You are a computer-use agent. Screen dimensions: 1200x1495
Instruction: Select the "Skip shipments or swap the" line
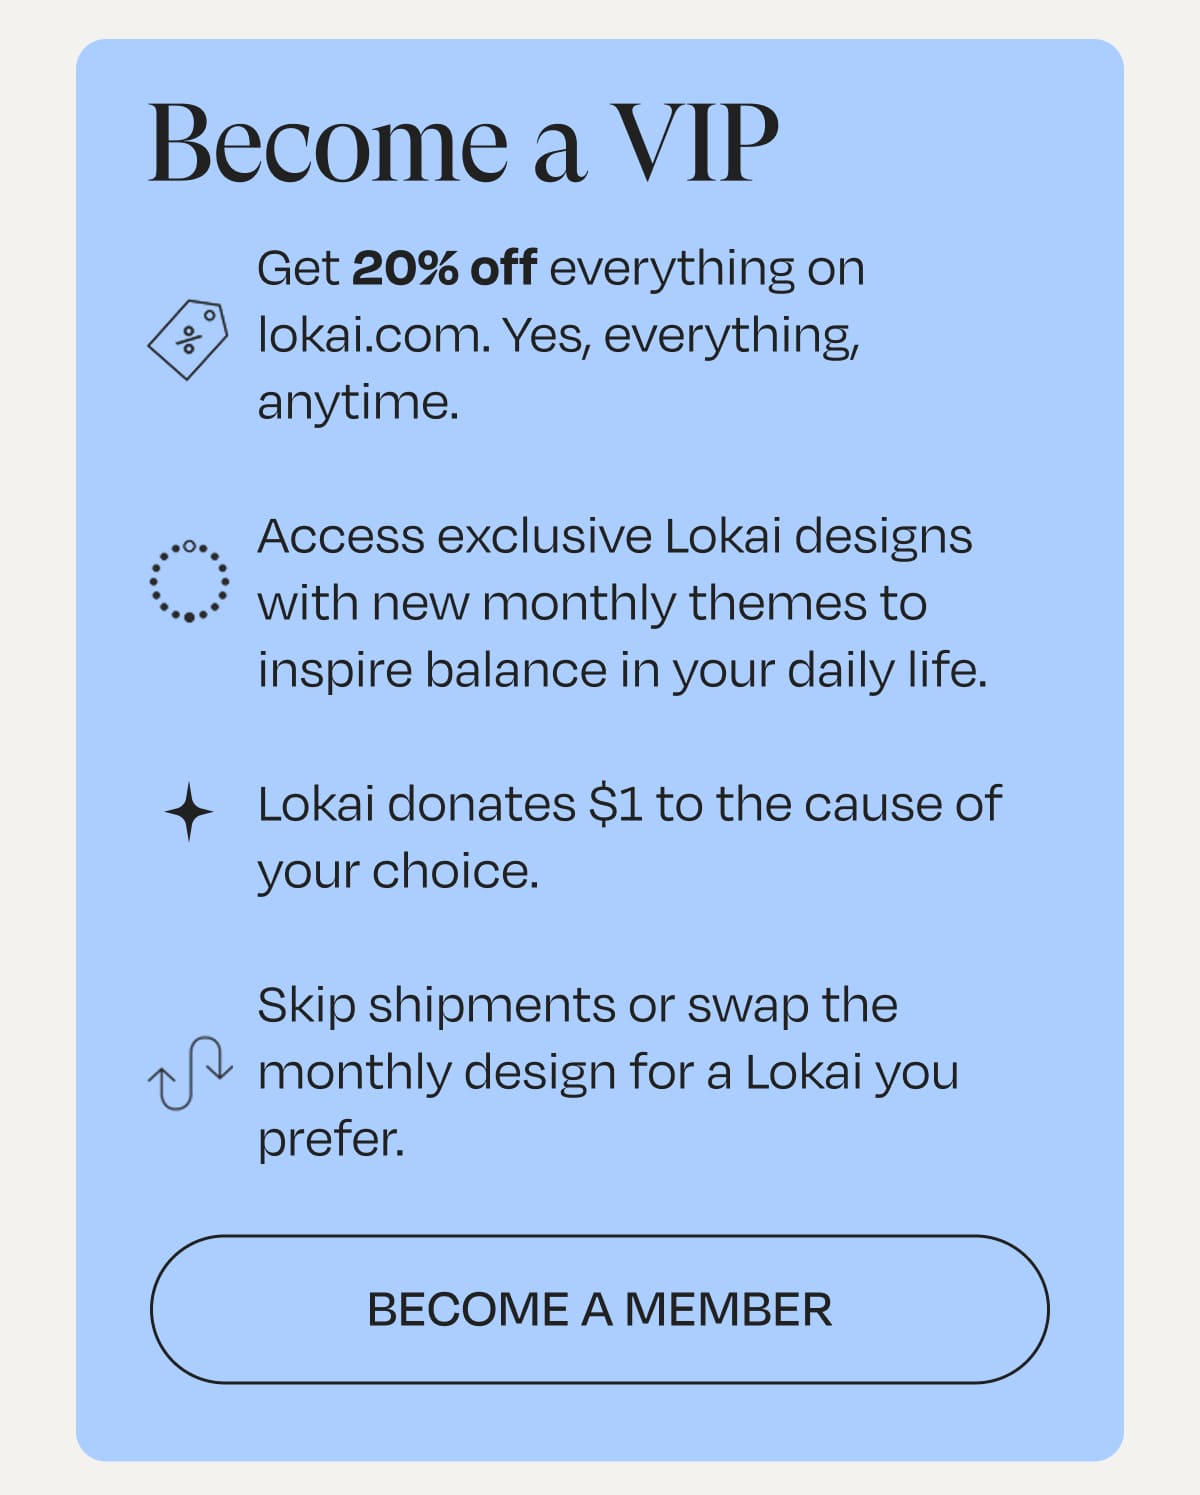click(x=577, y=1005)
